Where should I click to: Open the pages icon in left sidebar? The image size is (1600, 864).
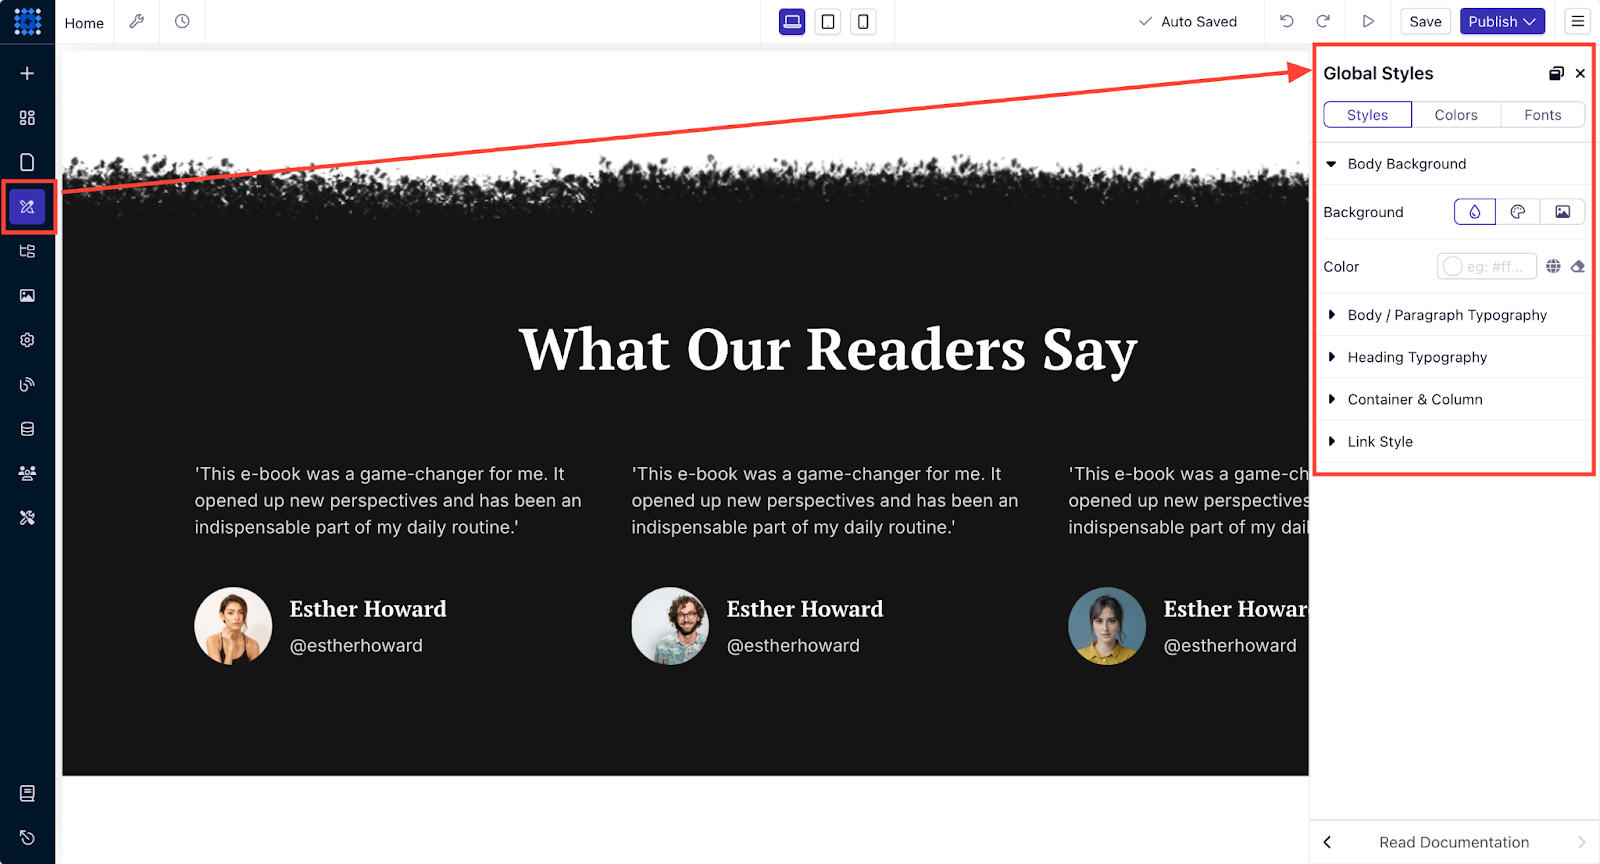pos(27,162)
